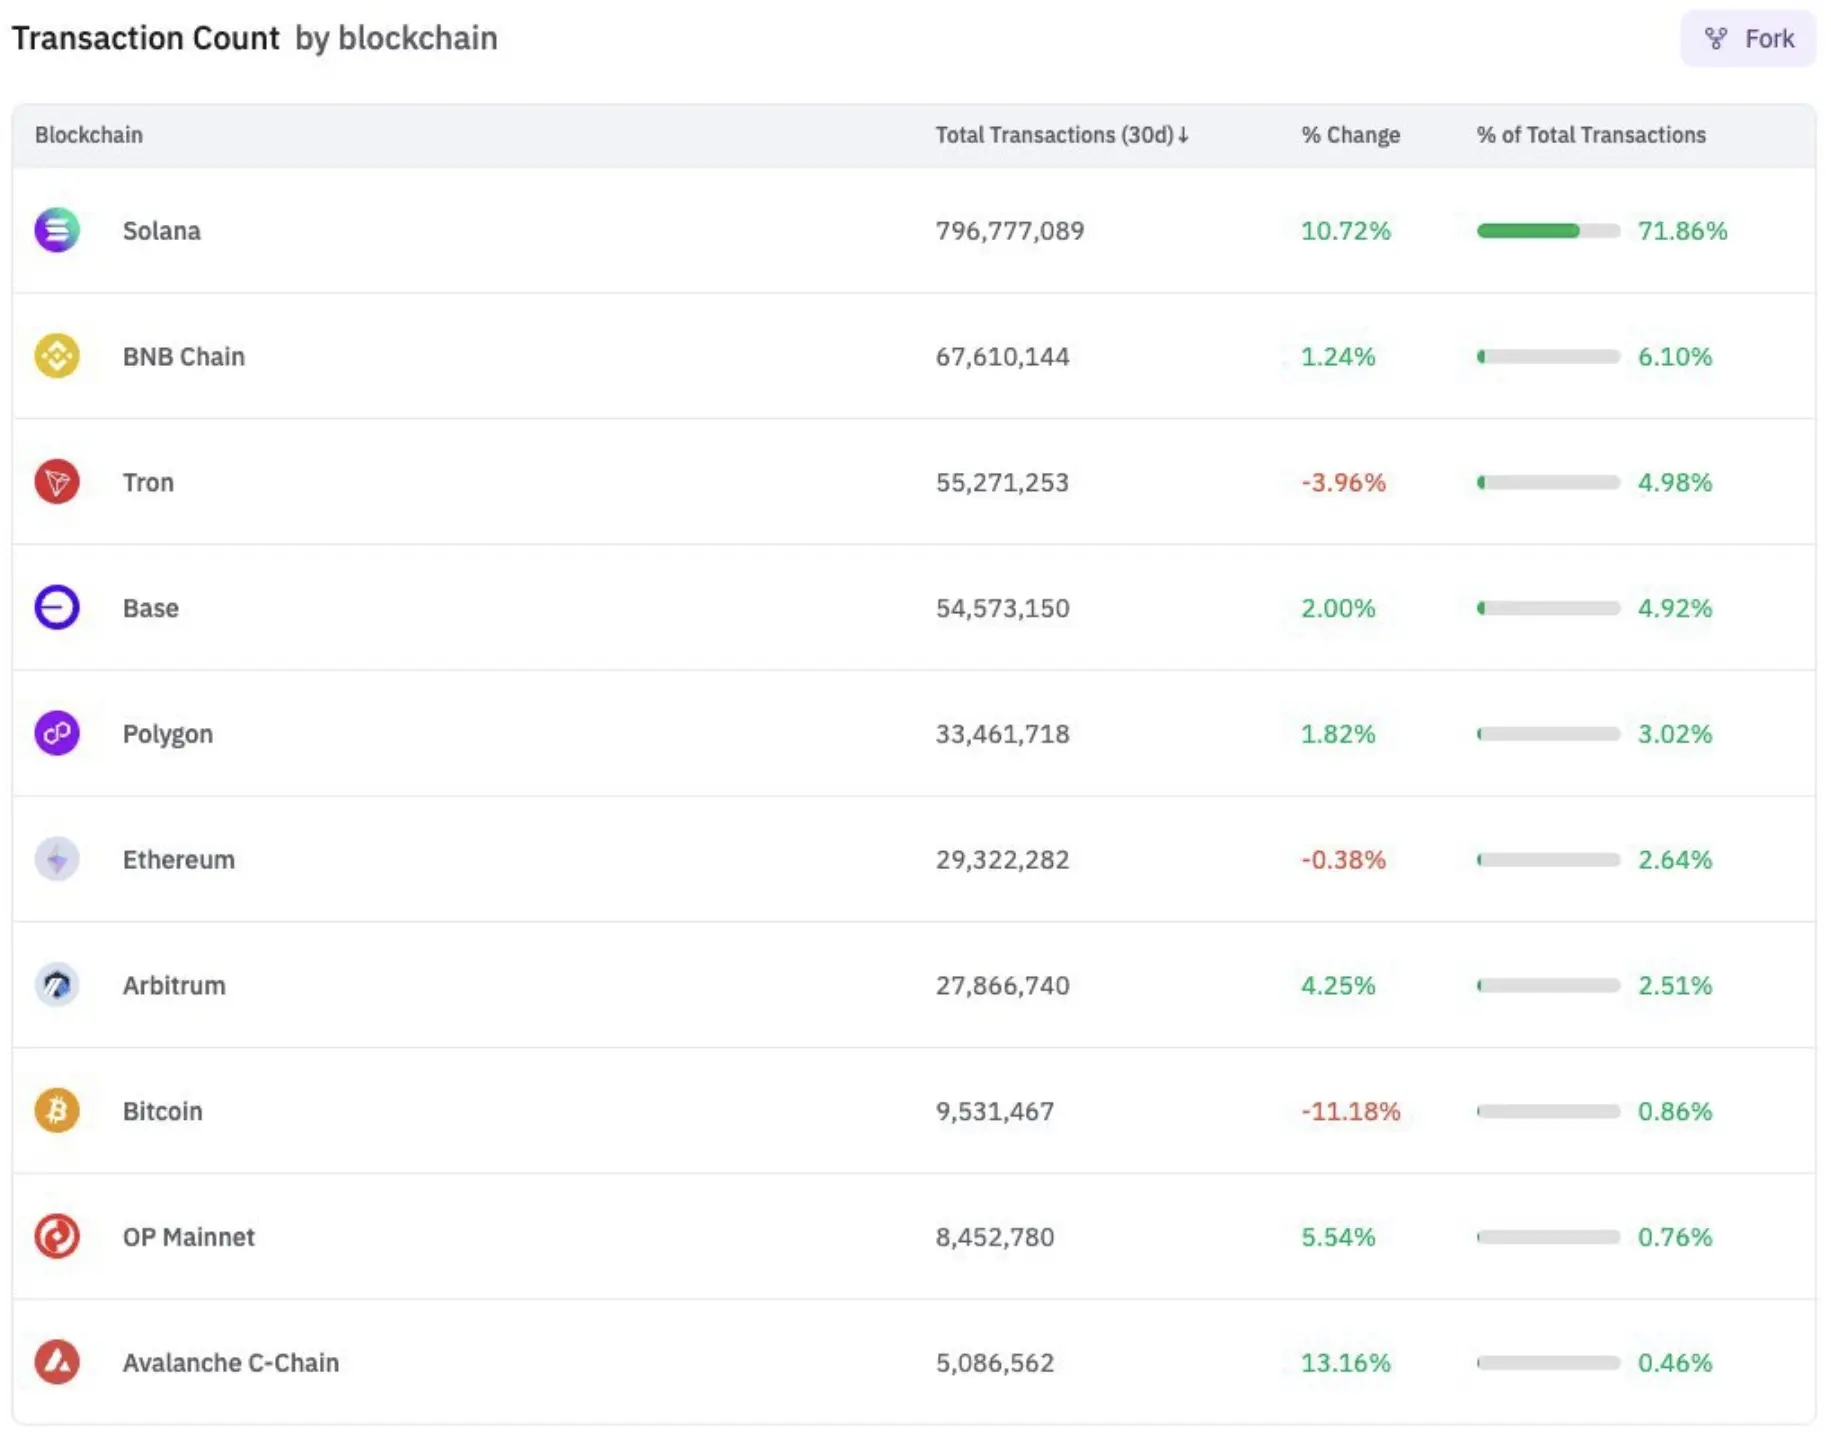Click the Solana blockchain icon

coord(57,230)
